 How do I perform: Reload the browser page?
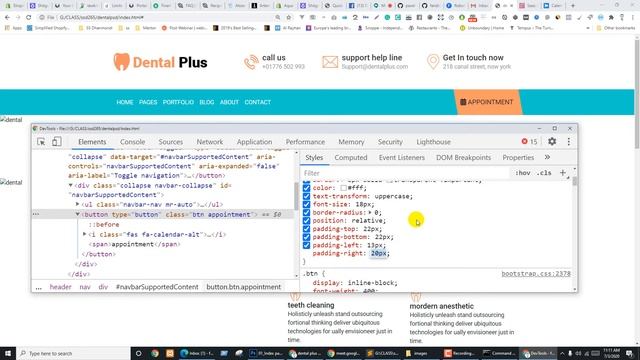[29, 18]
